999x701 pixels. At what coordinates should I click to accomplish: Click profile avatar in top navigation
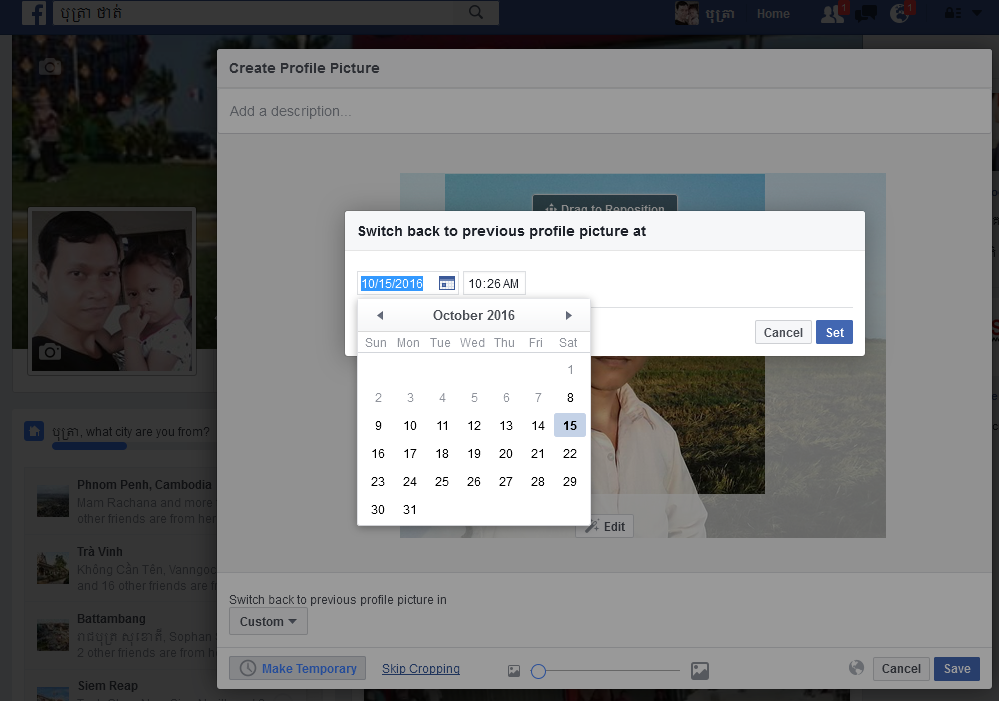[x=687, y=13]
